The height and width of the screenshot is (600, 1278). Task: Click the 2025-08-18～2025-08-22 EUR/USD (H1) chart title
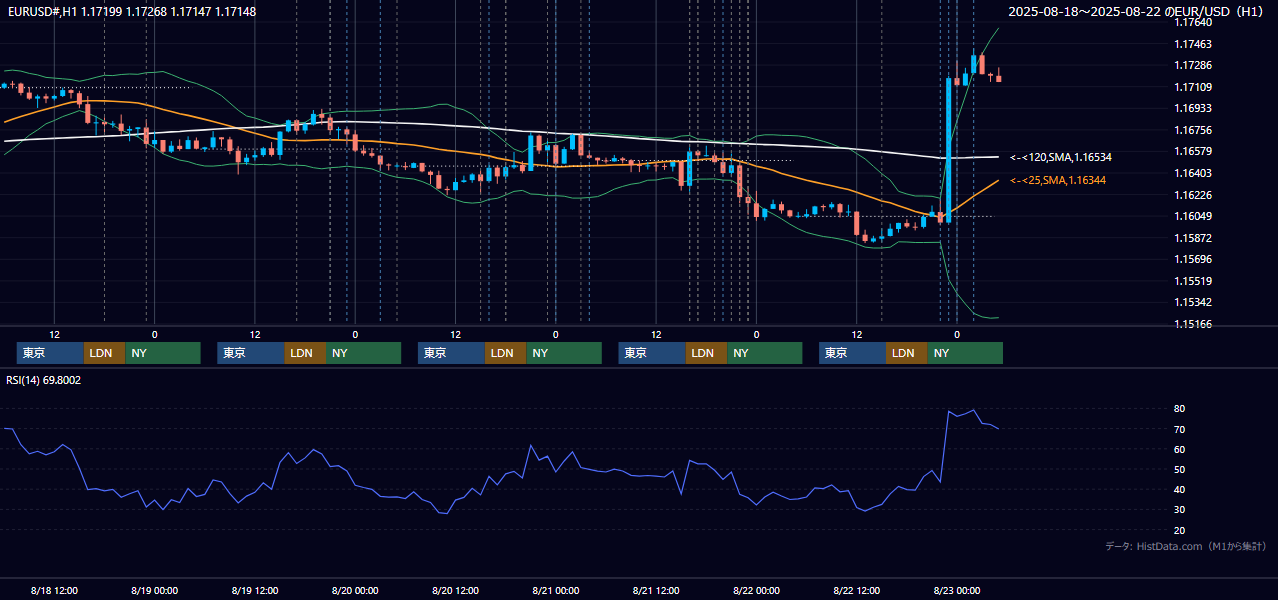[x=1138, y=12]
